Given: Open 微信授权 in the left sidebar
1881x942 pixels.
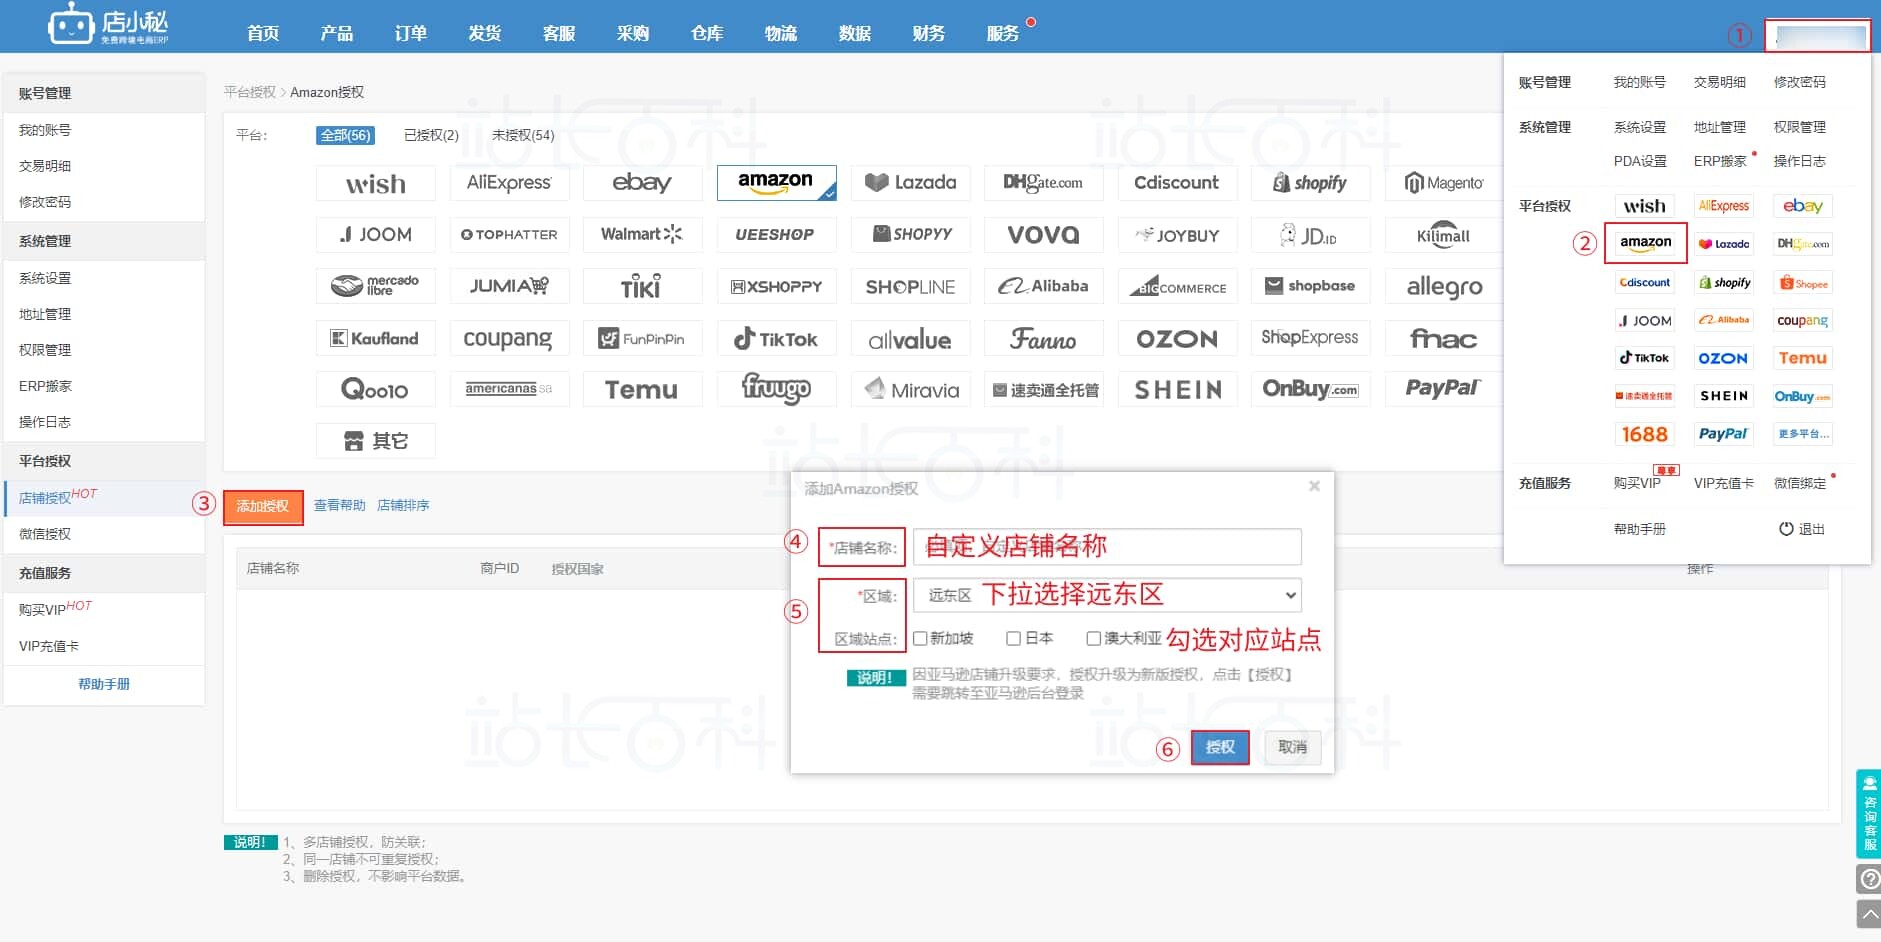Looking at the screenshot, I should [104, 534].
